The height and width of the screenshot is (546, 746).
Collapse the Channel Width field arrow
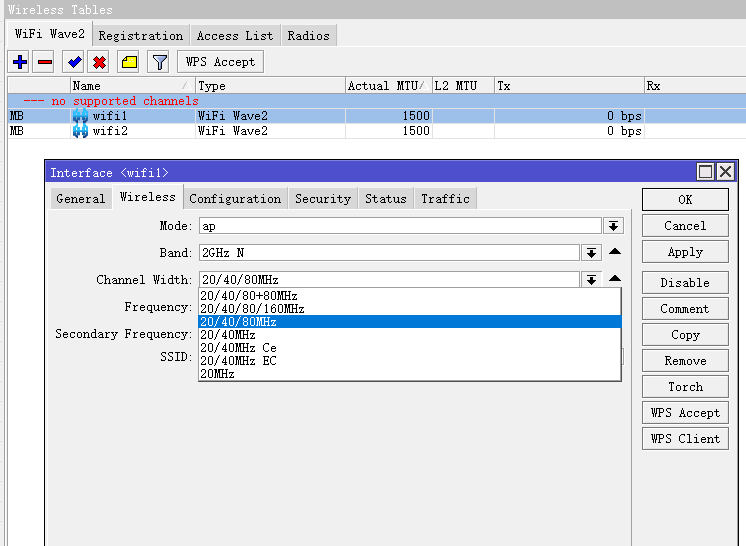tap(616, 279)
